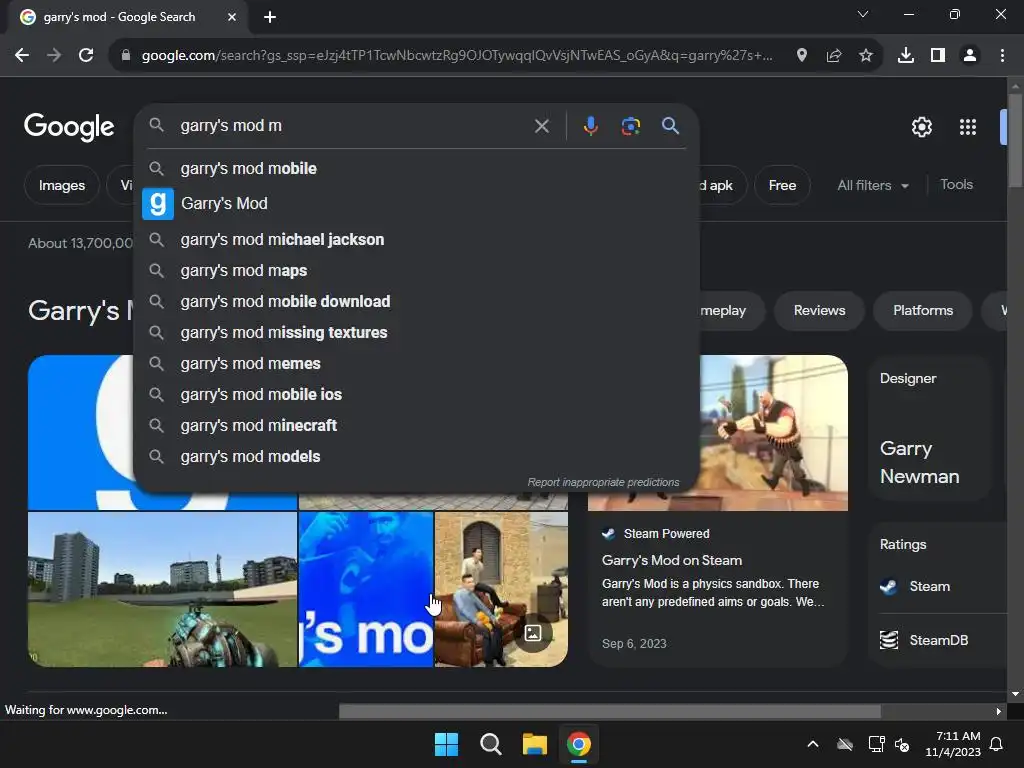Open the Google apps grid

point(968,127)
